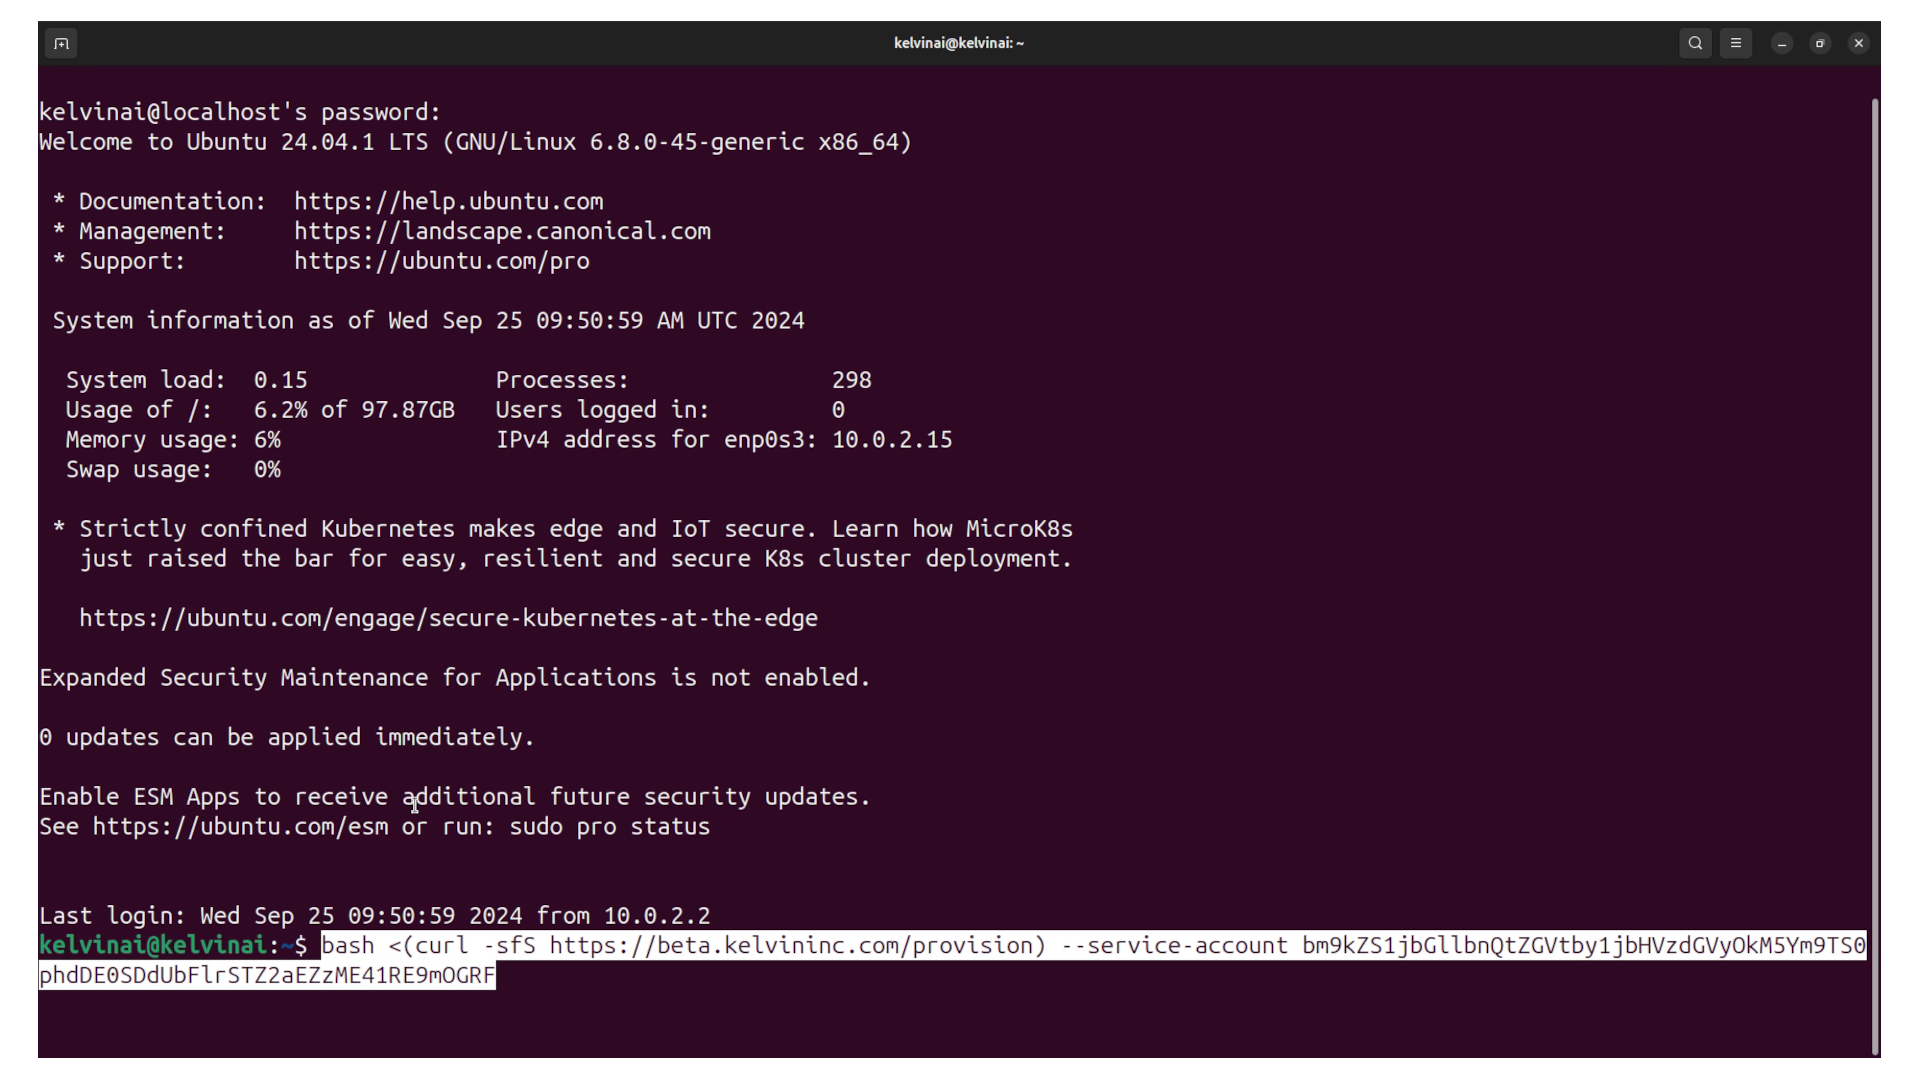Click the beta.kelvininc.com/provision URL in the command
The height and width of the screenshot is (1080, 1920).
coord(790,946)
